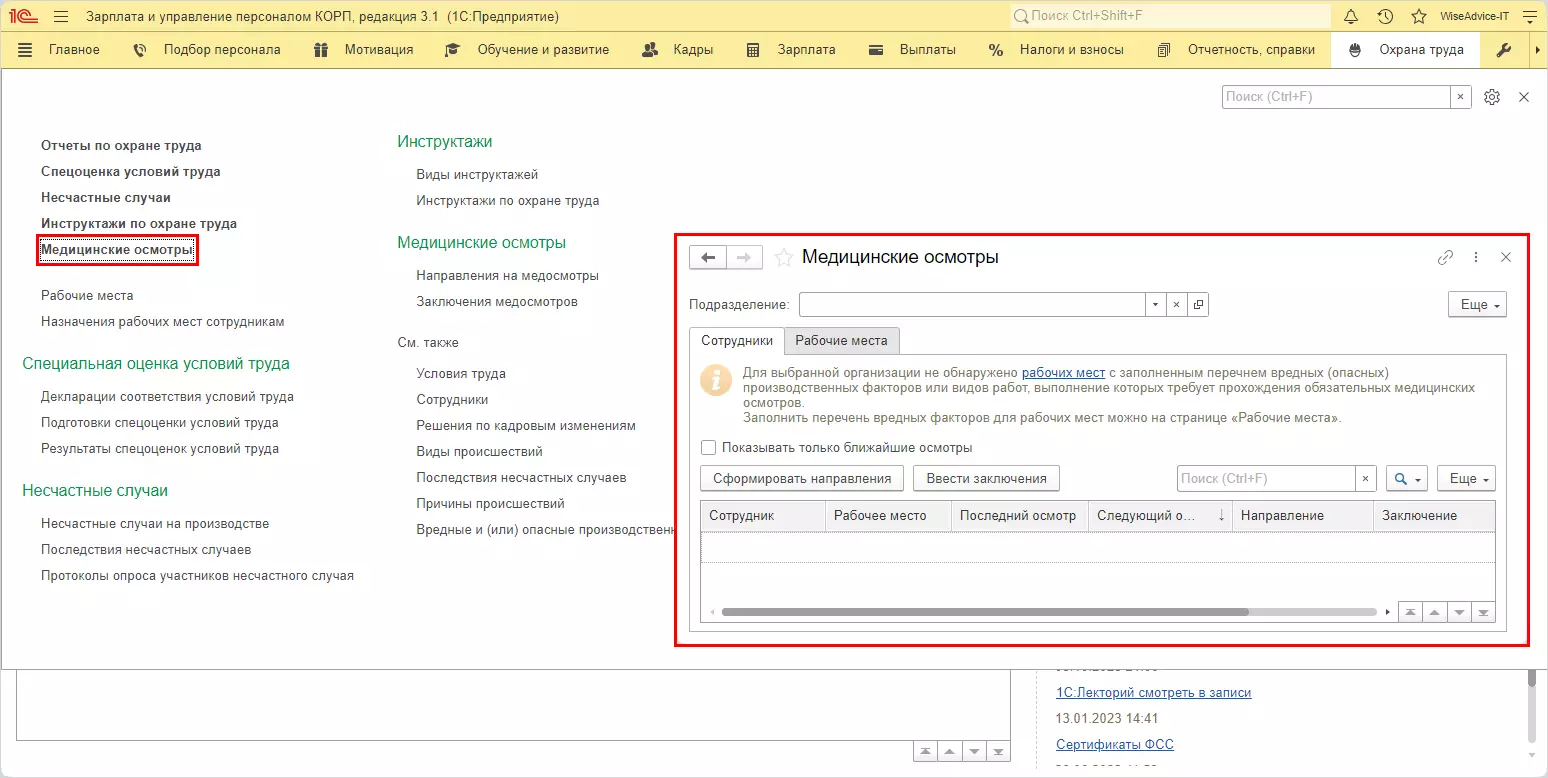Go back with the left arrow in Медицинские осмотры
The height and width of the screenshot is (778, 1548).
coord(708,258)
